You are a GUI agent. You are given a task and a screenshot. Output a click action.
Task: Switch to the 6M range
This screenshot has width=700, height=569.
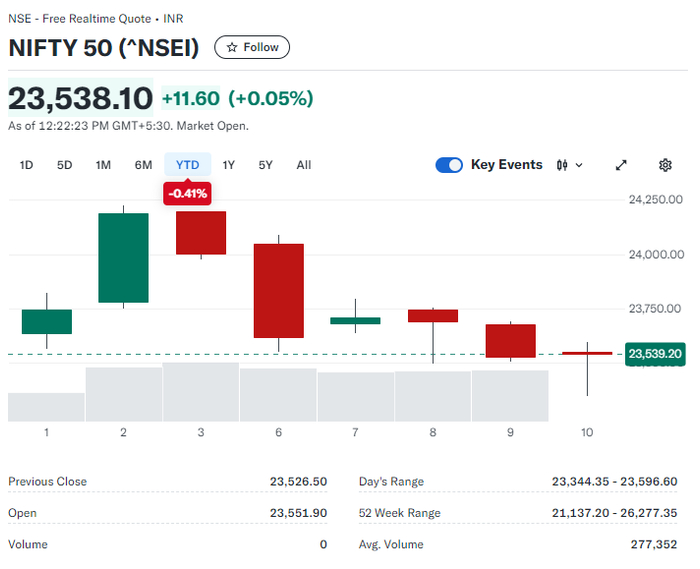(143, 165)
